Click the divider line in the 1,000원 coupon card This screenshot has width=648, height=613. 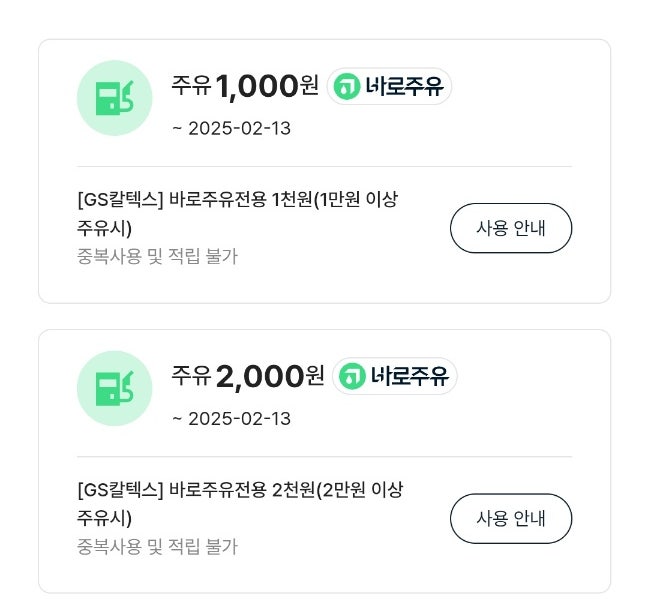[x=324, y=166]
